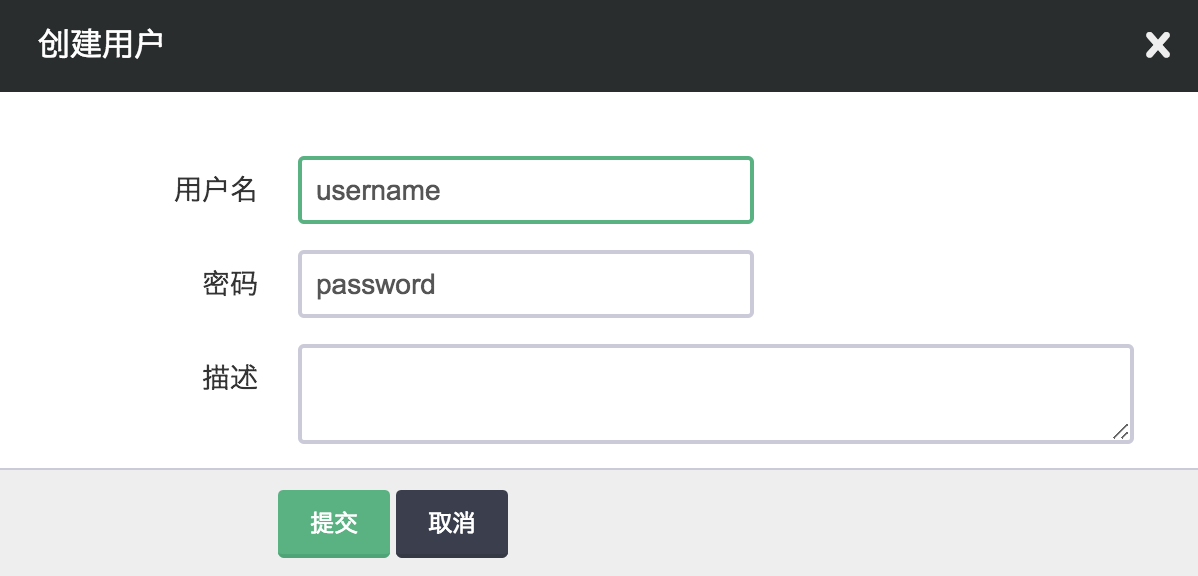Focus the 密码 password input field

(525, 284)
